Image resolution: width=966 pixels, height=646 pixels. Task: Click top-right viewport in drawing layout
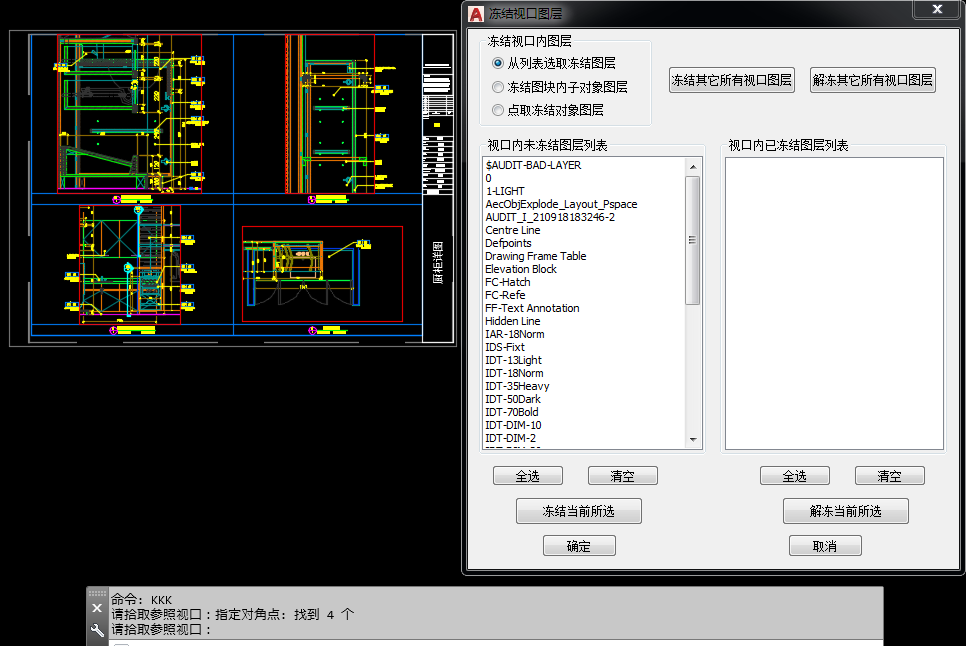(x=330, y=114)
